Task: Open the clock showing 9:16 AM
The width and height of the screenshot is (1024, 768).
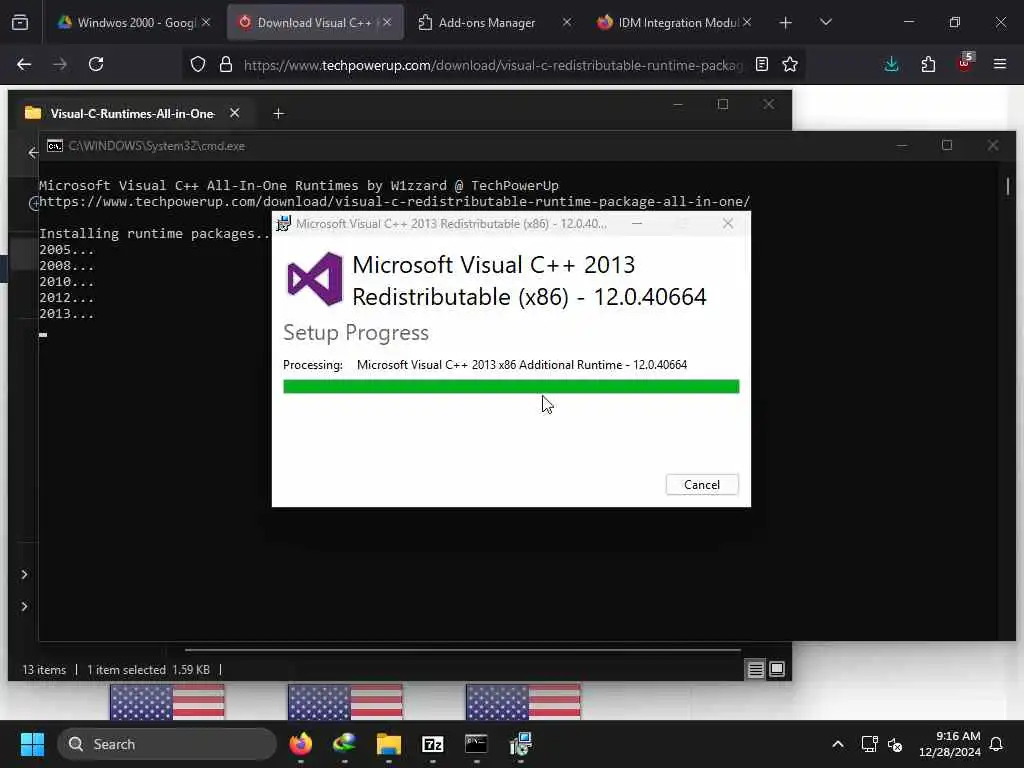Action: [x=950, y=744]
